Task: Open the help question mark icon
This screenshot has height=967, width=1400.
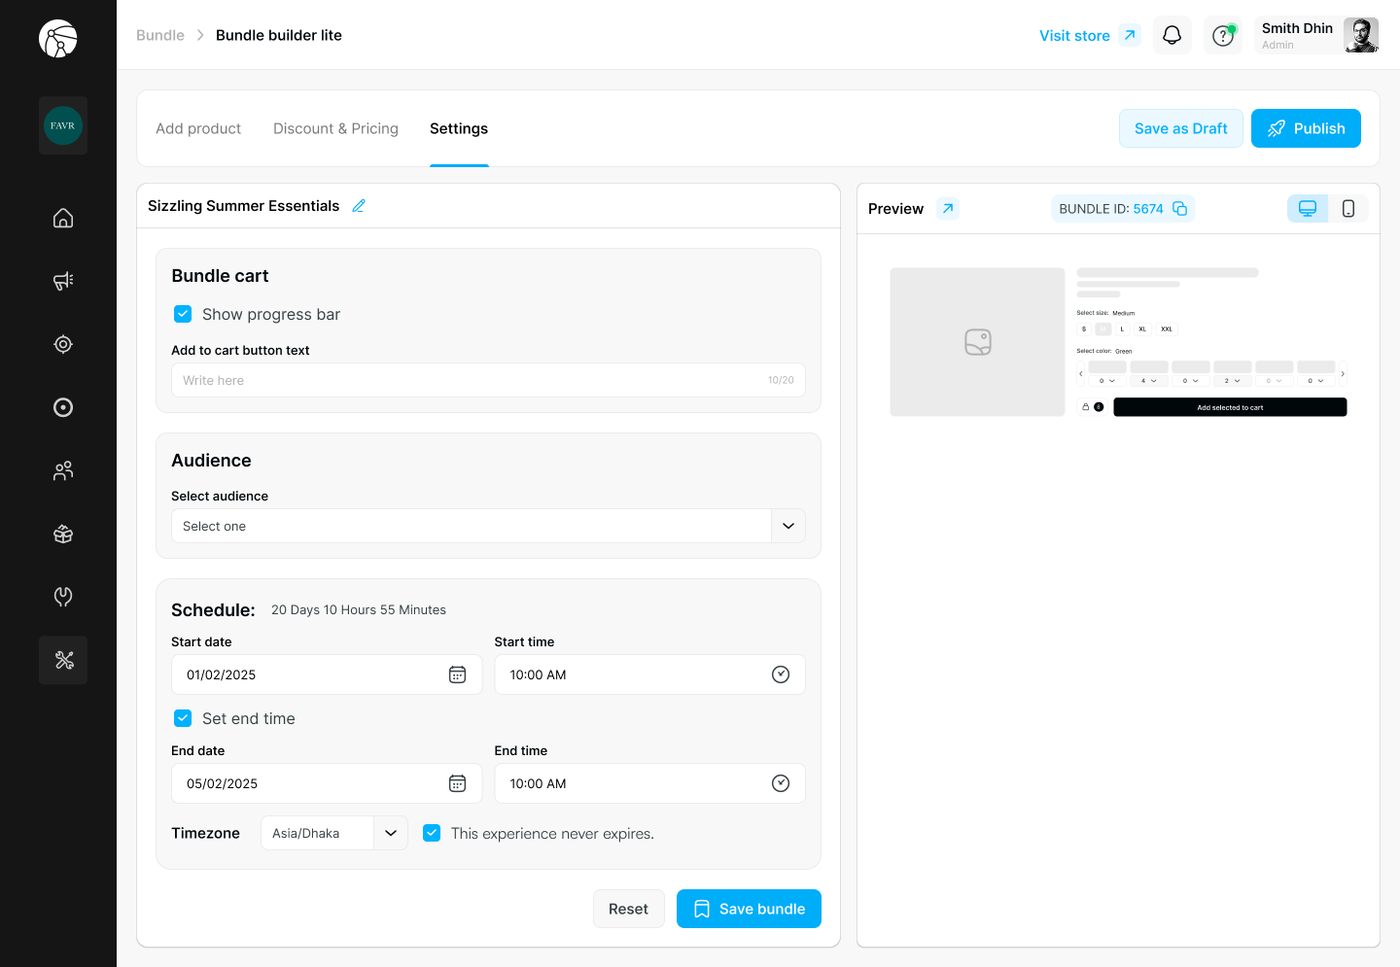Action: [x=1222, y=36]
